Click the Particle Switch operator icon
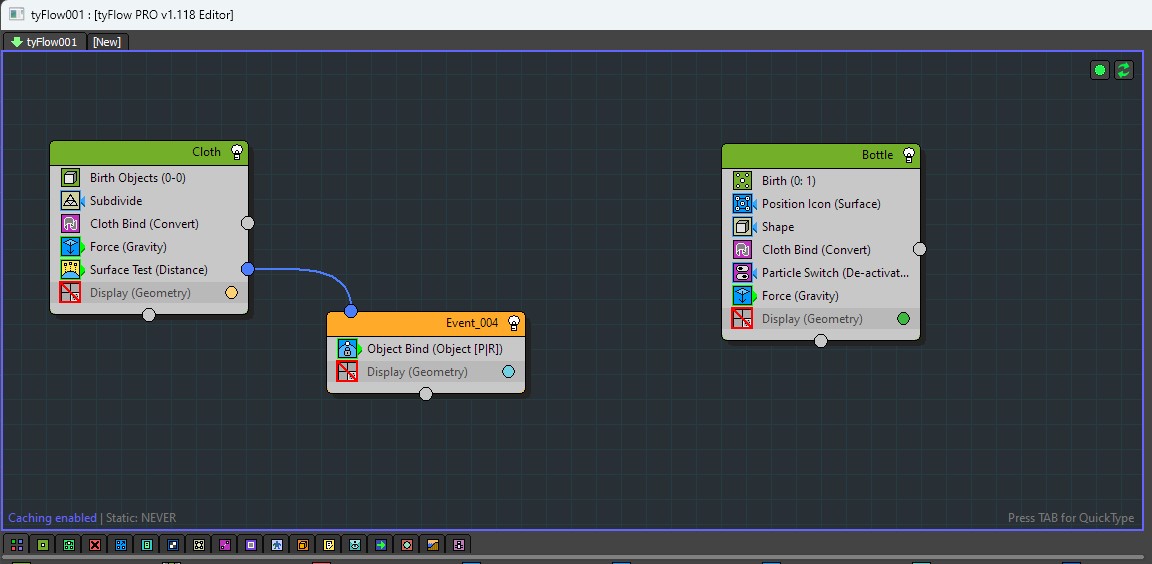This screenshot has height=564, width=1152. pos(743,272)
